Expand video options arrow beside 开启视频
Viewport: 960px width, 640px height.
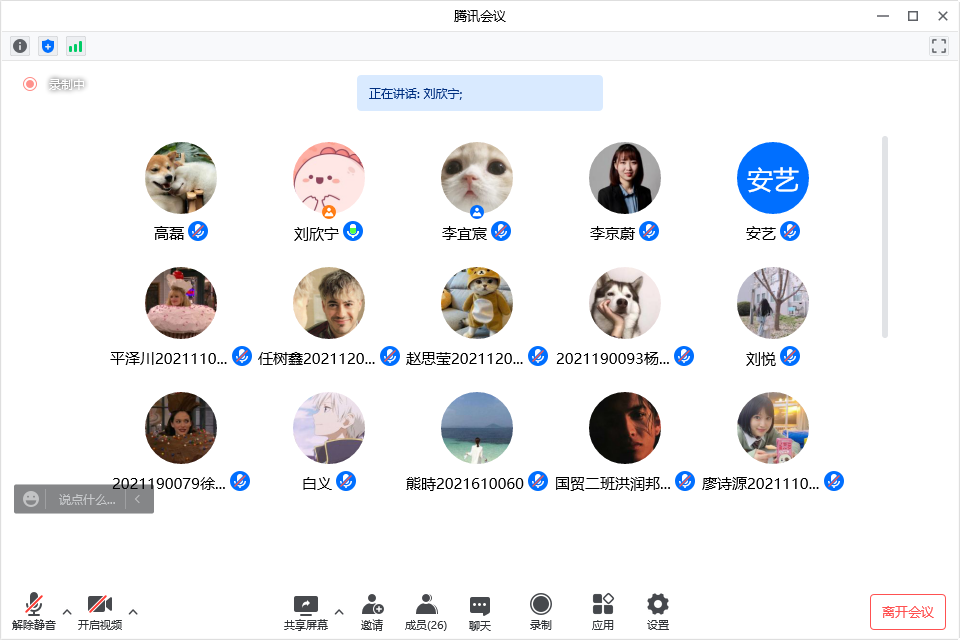coord(133,612)
